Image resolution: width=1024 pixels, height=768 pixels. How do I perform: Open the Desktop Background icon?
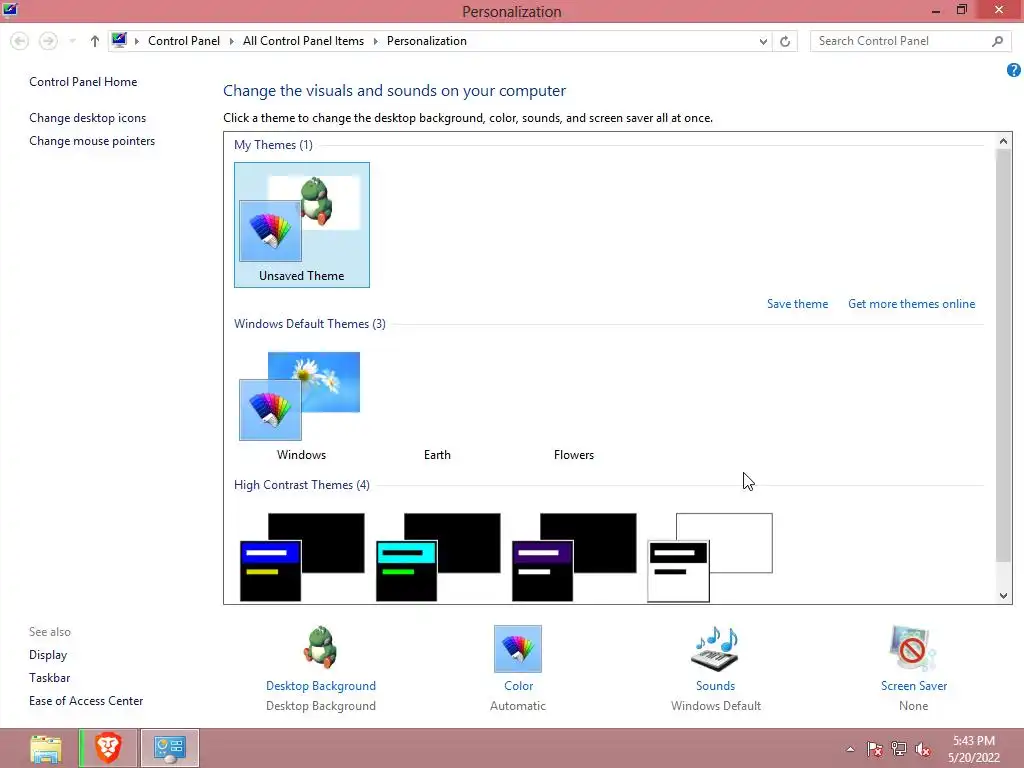(x=320, y=647)
